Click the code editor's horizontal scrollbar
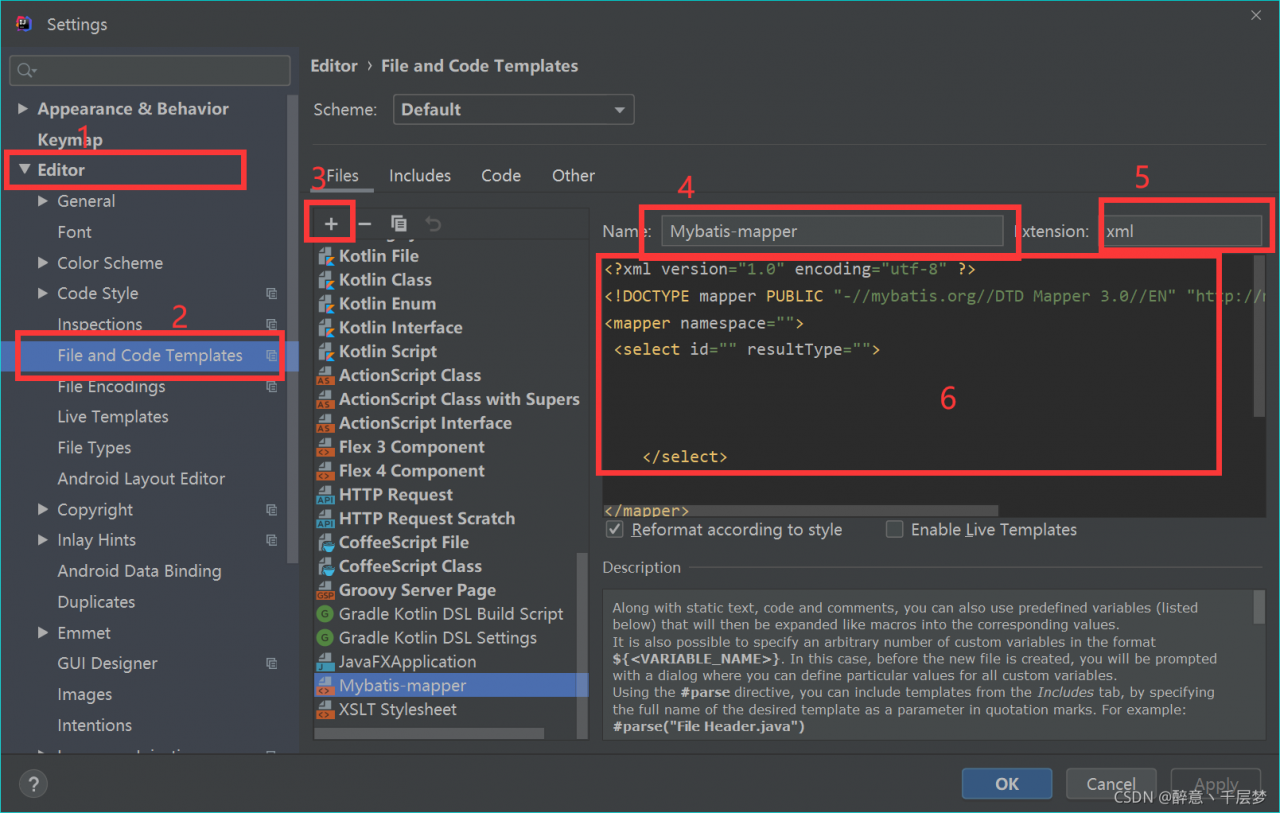Screen dimensions: 1280x813 click(x=800, y=511)
